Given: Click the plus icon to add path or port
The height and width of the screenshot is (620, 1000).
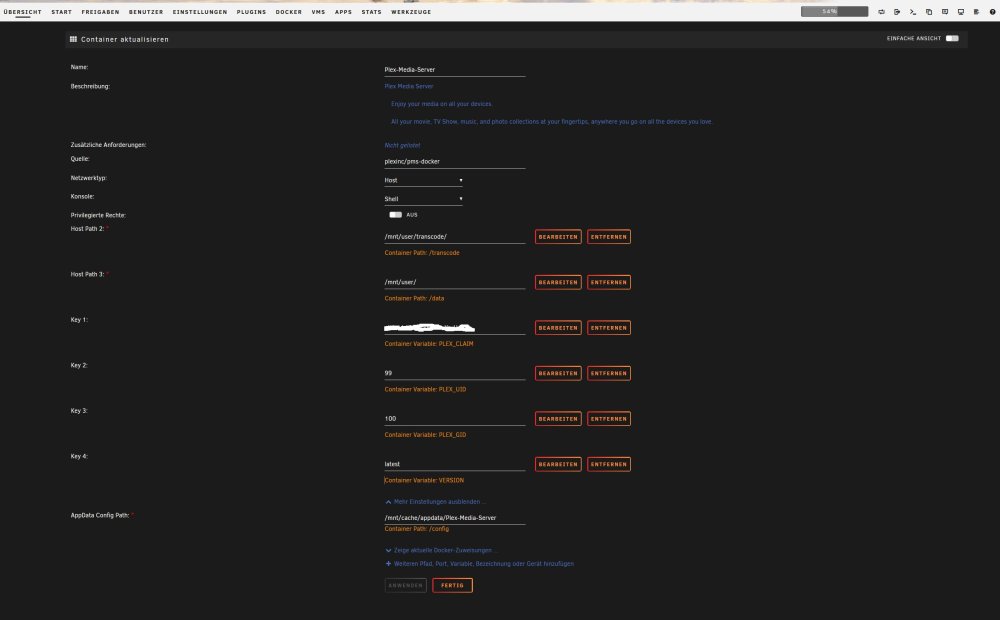Looking at the screenshot, I should click(x=388, y=563).
